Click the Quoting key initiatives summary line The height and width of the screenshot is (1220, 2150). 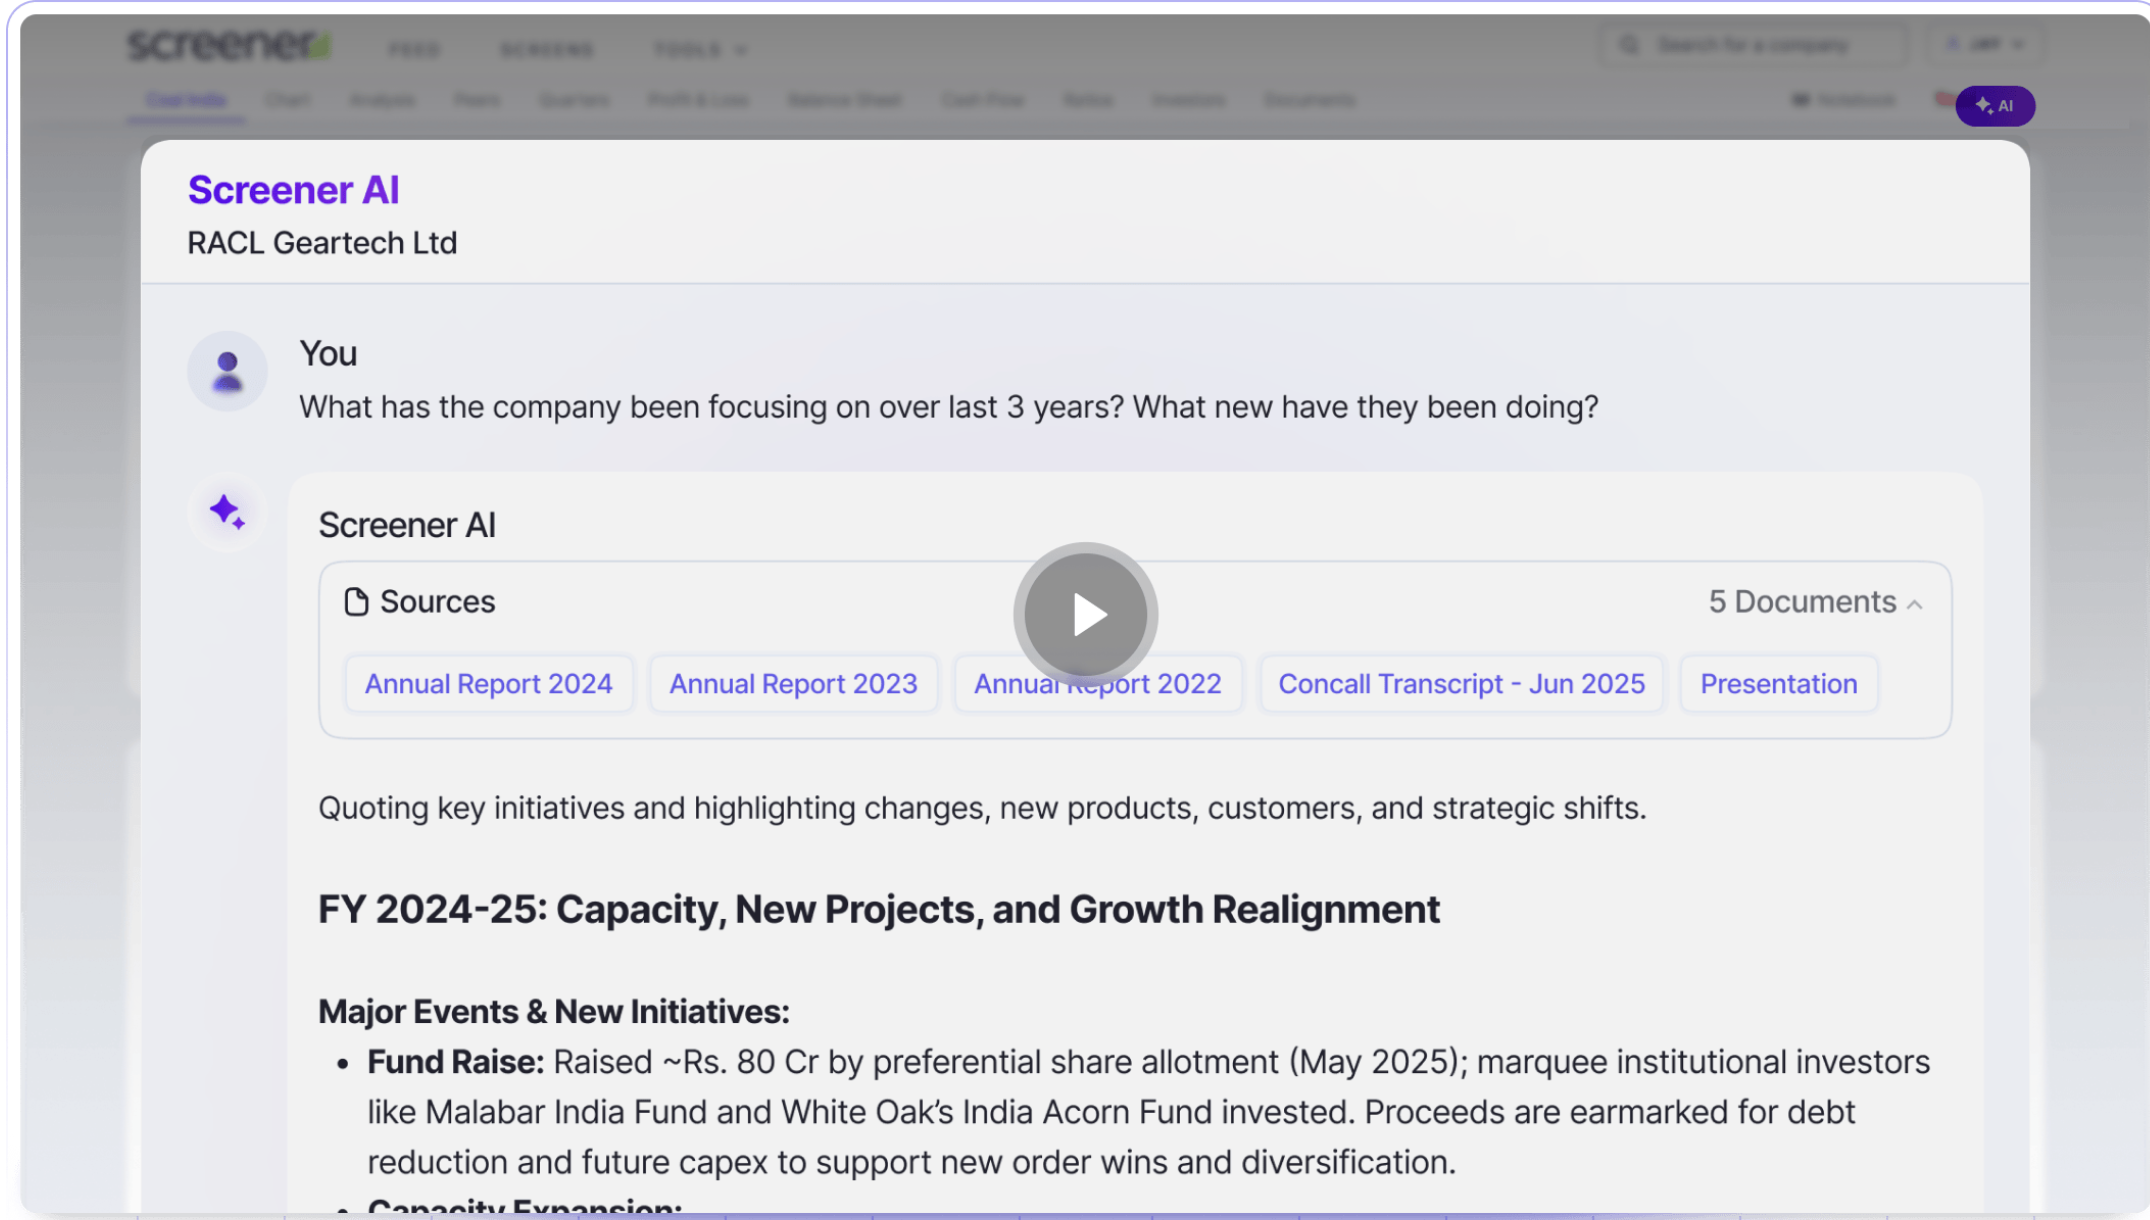pyautogui.click(x=982, y=808)
